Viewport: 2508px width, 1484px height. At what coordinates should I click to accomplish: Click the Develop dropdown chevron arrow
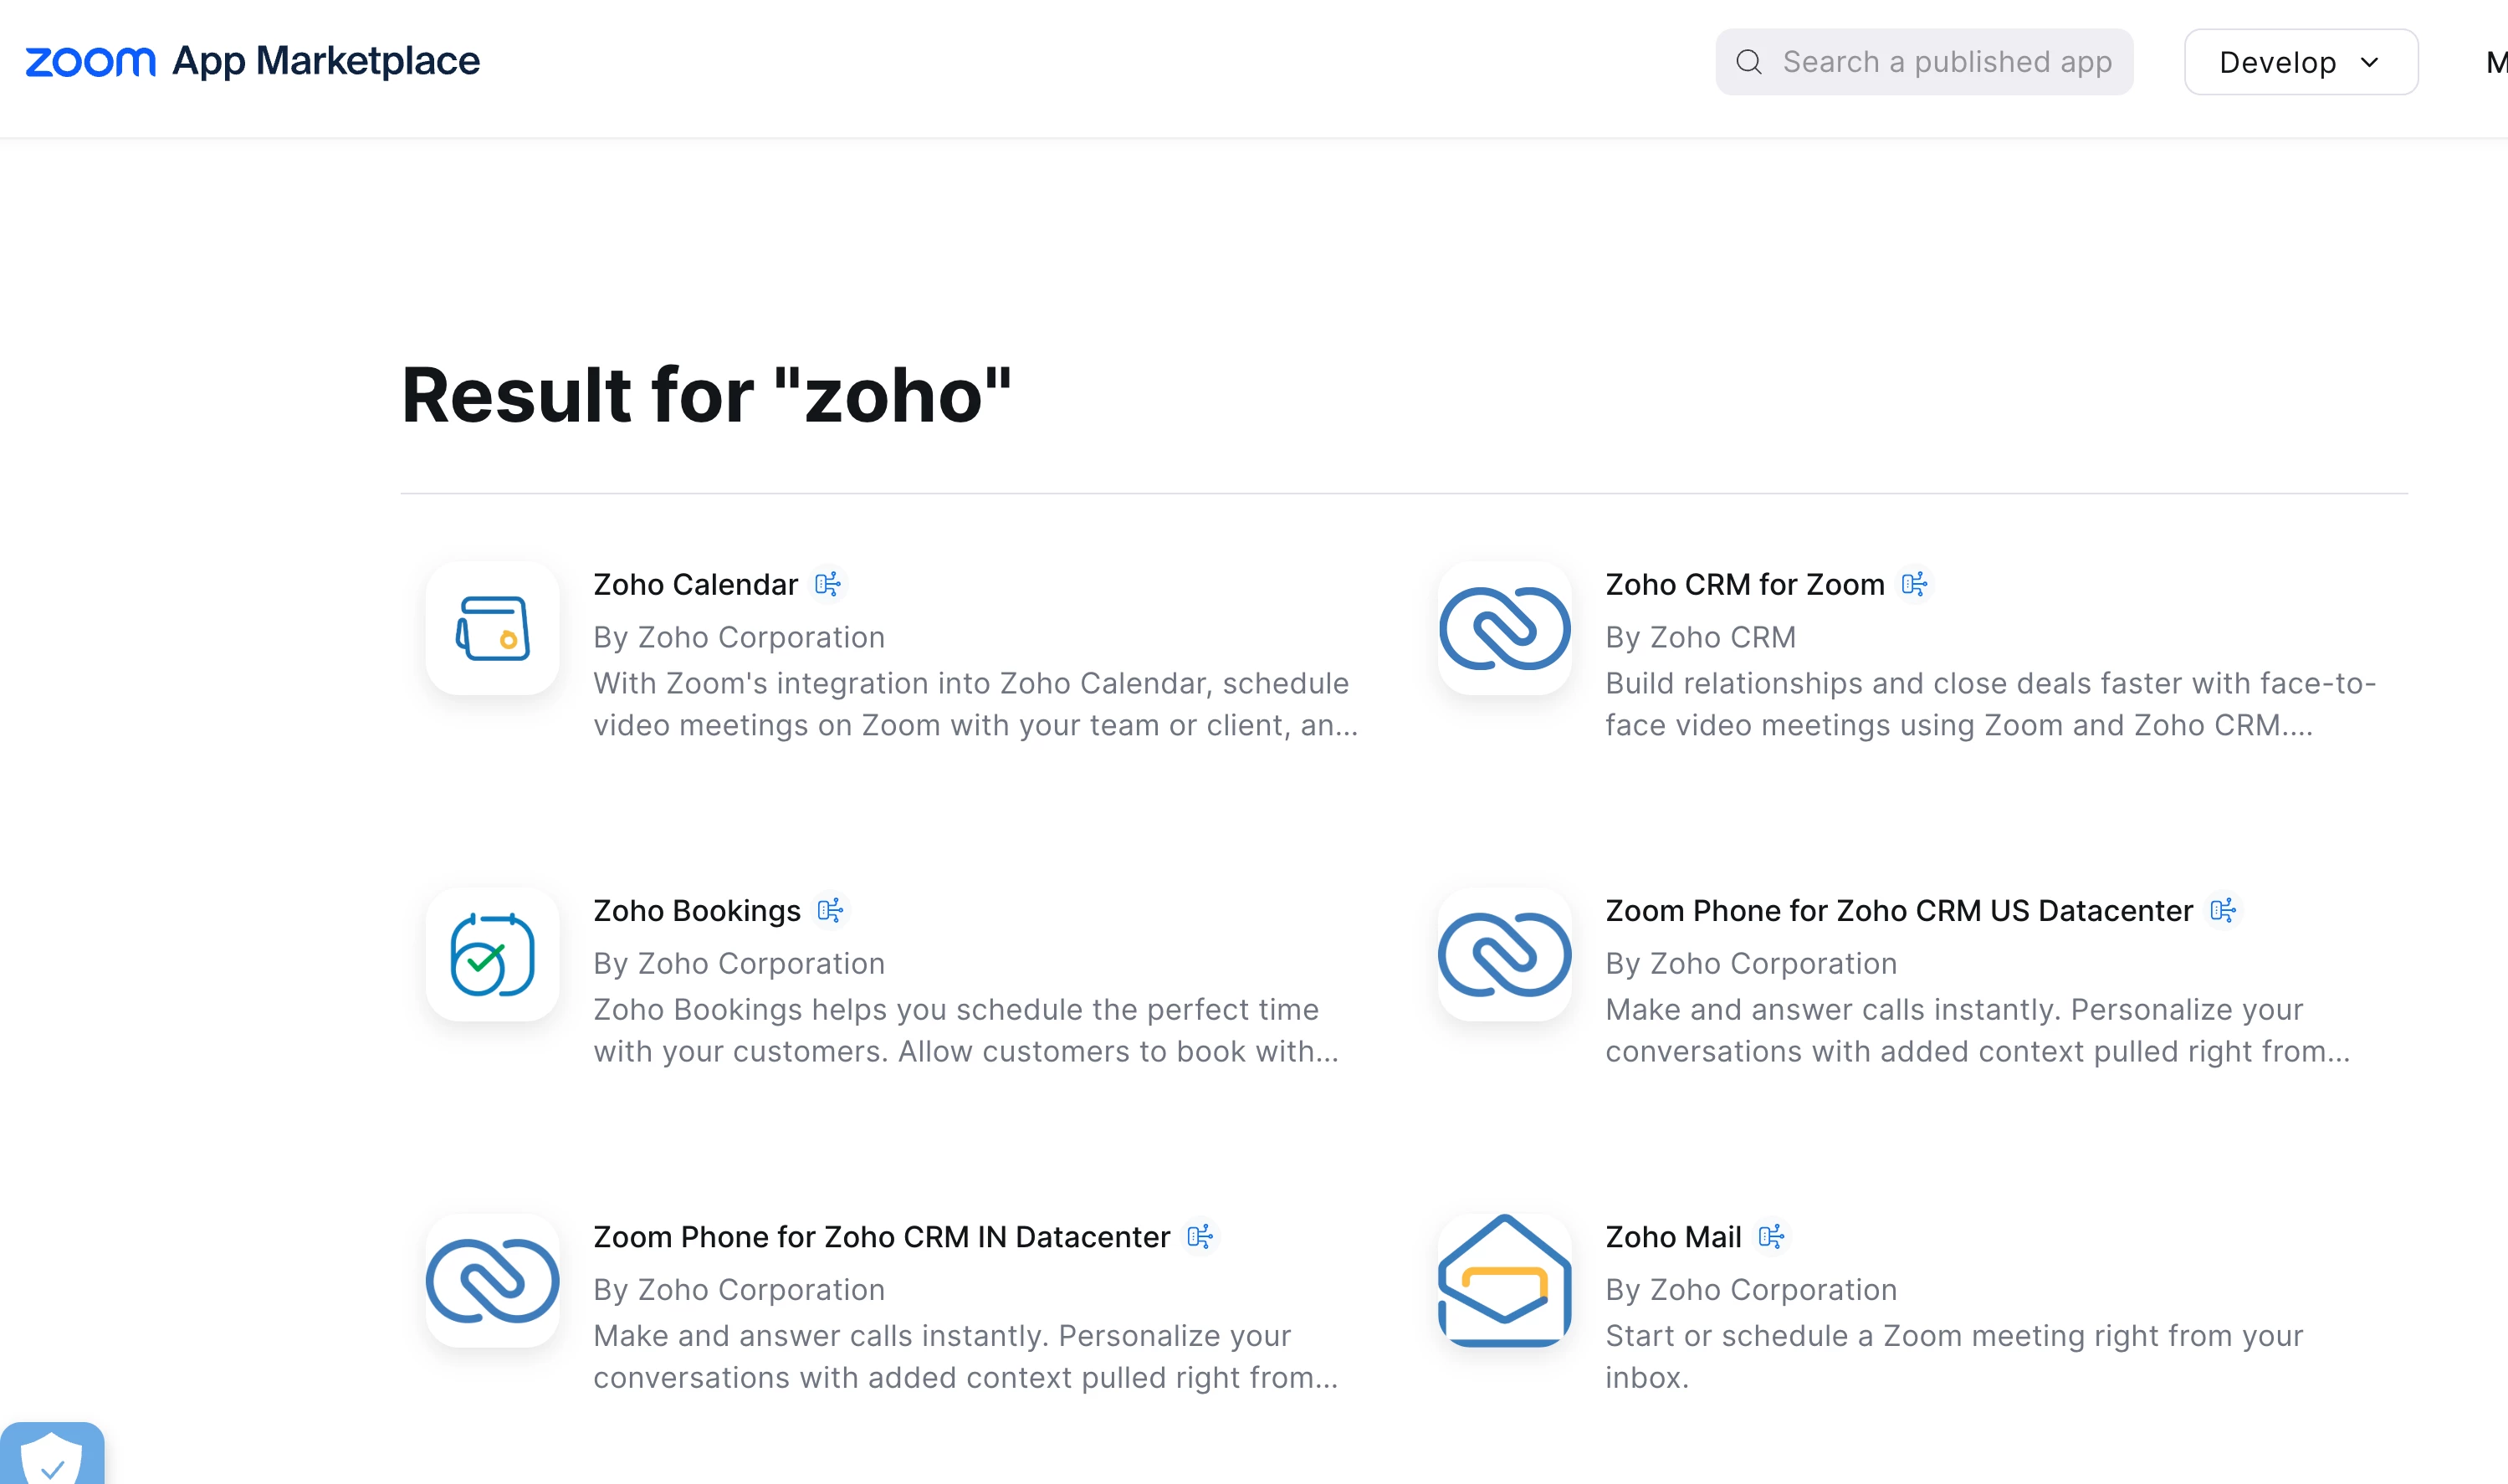pos(2370,62)
